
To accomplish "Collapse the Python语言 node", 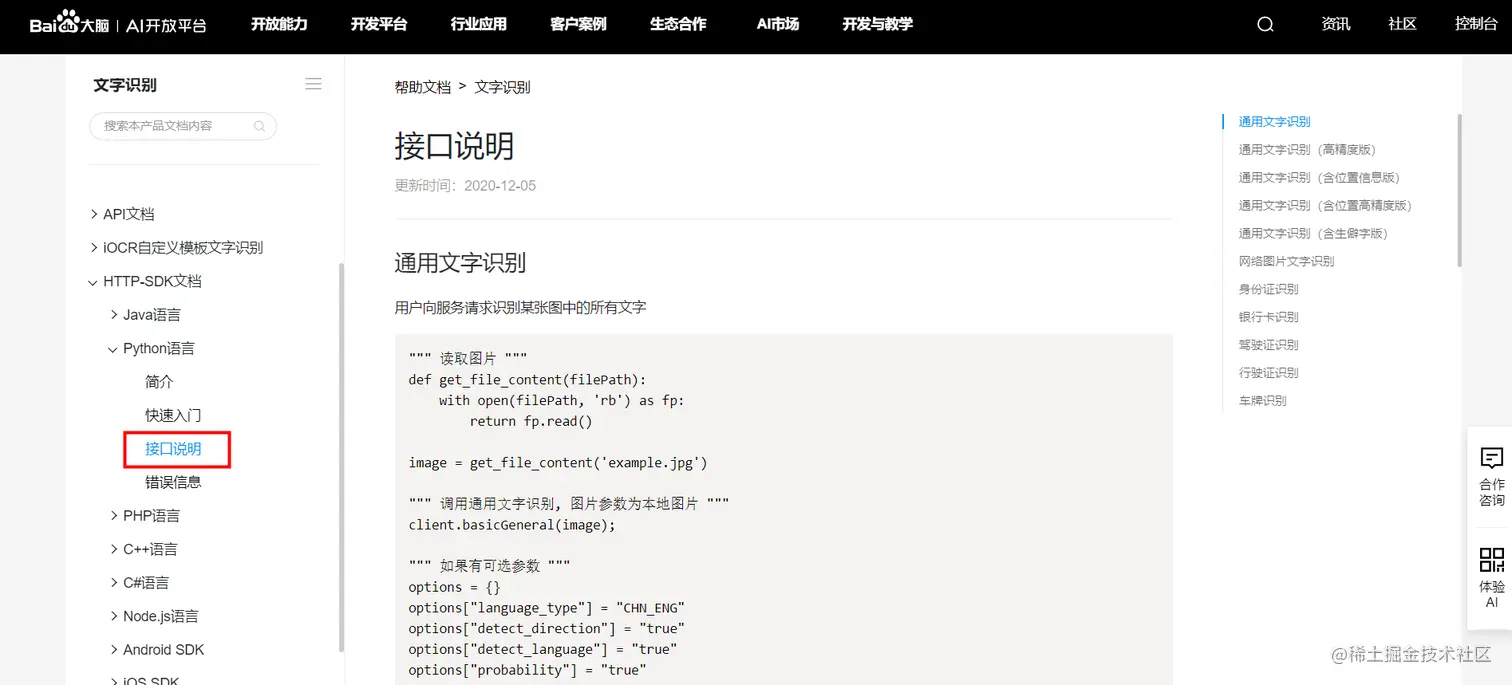I will pyautogui.click(x=114, y=348).
